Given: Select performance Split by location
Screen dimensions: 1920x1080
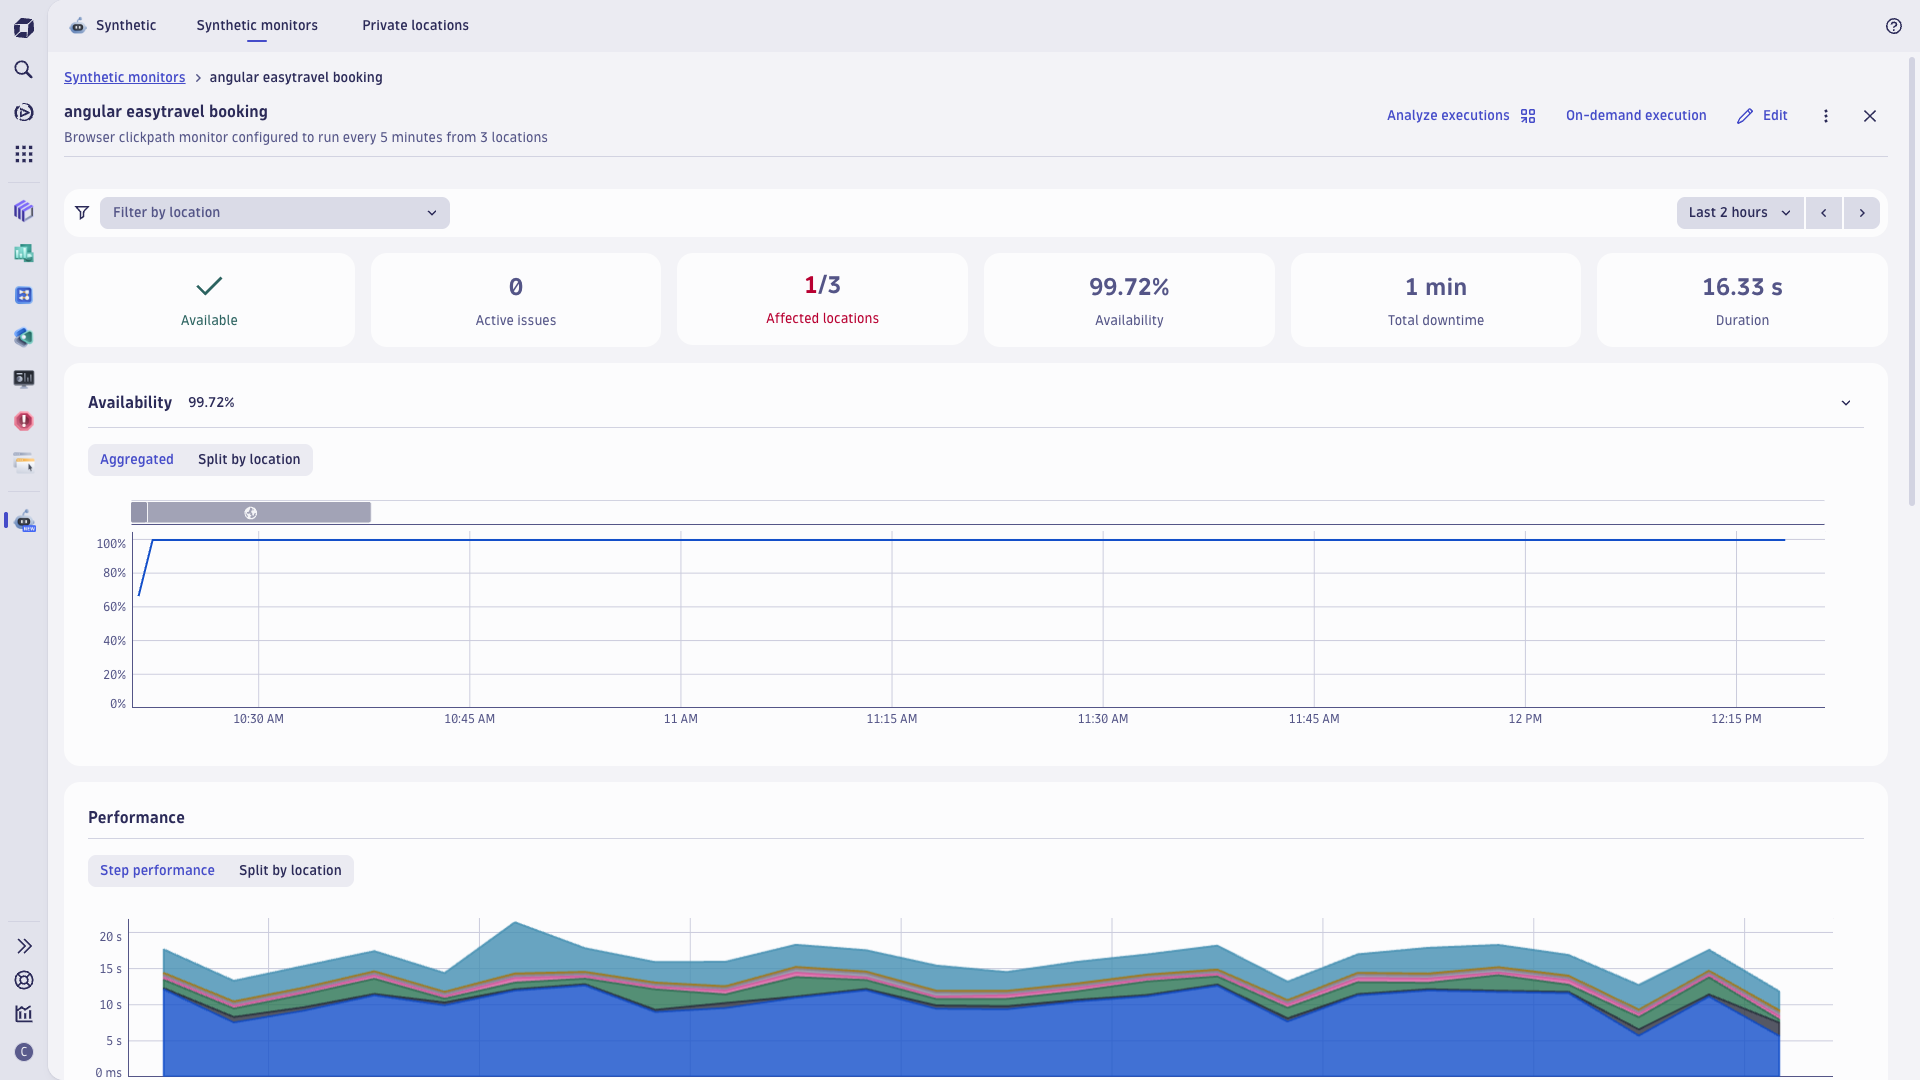Looking at the screenshot, I should point(290,871).
